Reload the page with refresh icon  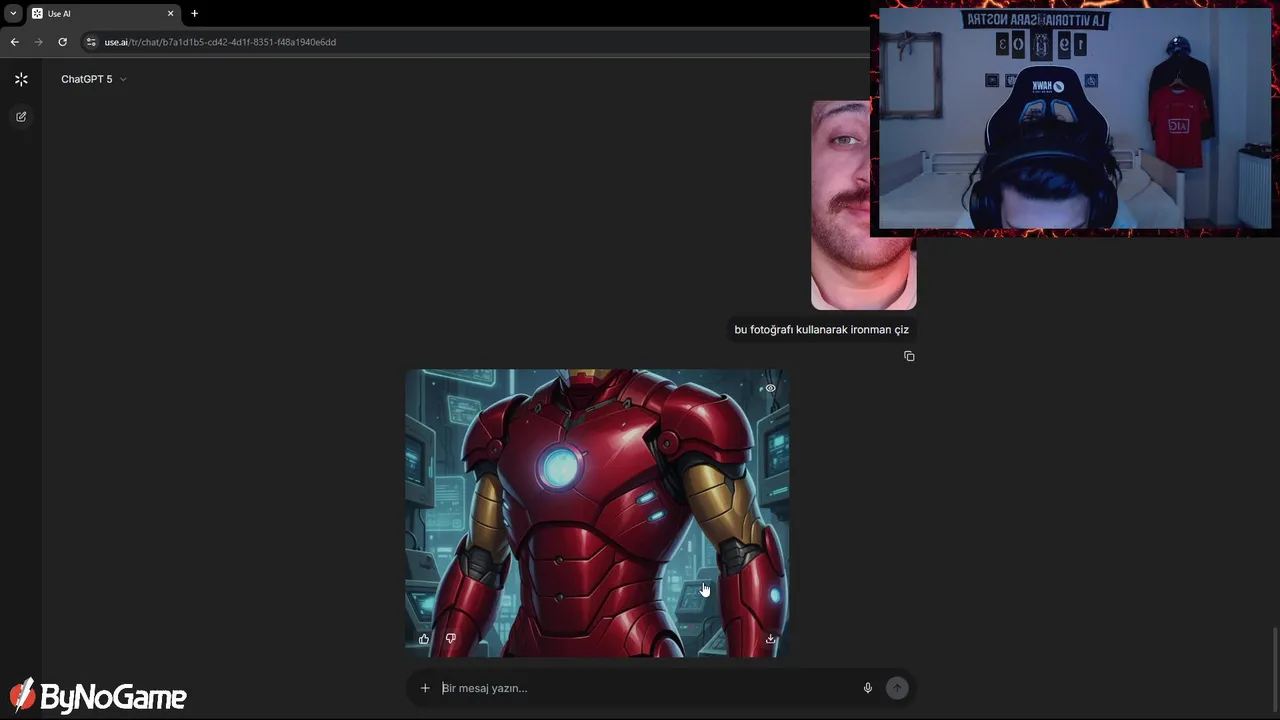click(x=62, y=42)
